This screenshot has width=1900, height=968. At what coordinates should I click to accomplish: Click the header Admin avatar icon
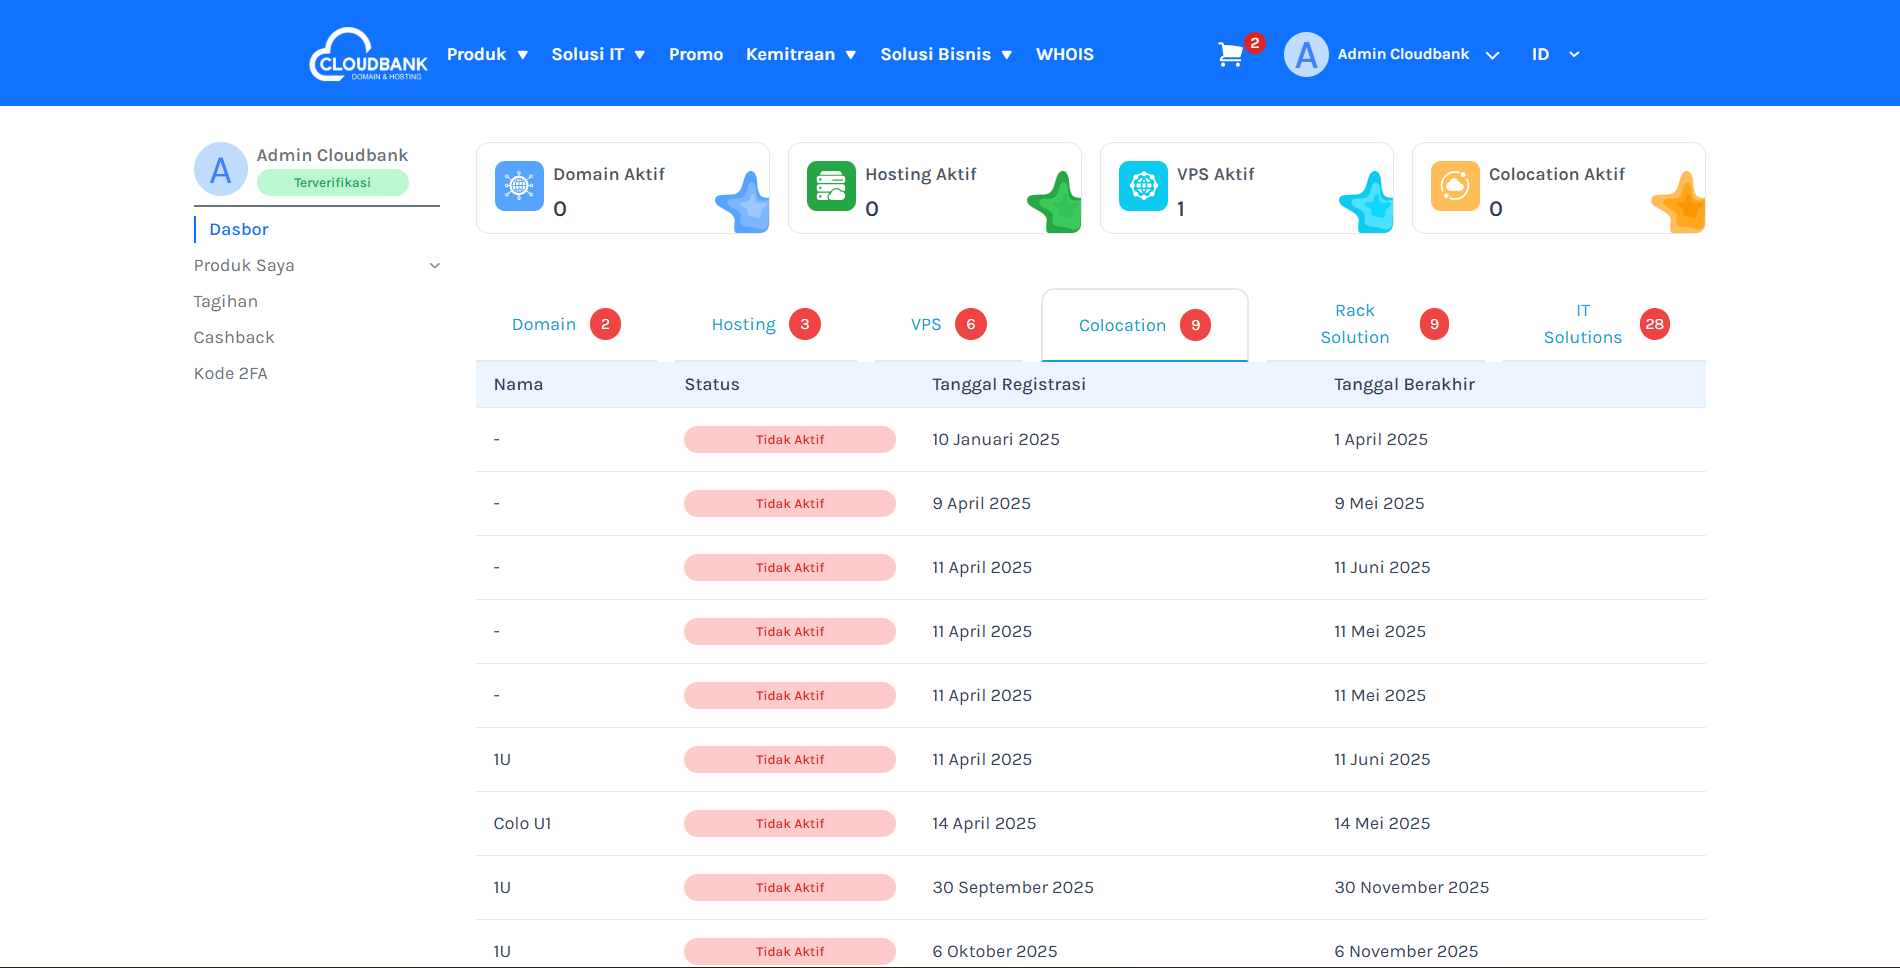tap(1306, 55)
